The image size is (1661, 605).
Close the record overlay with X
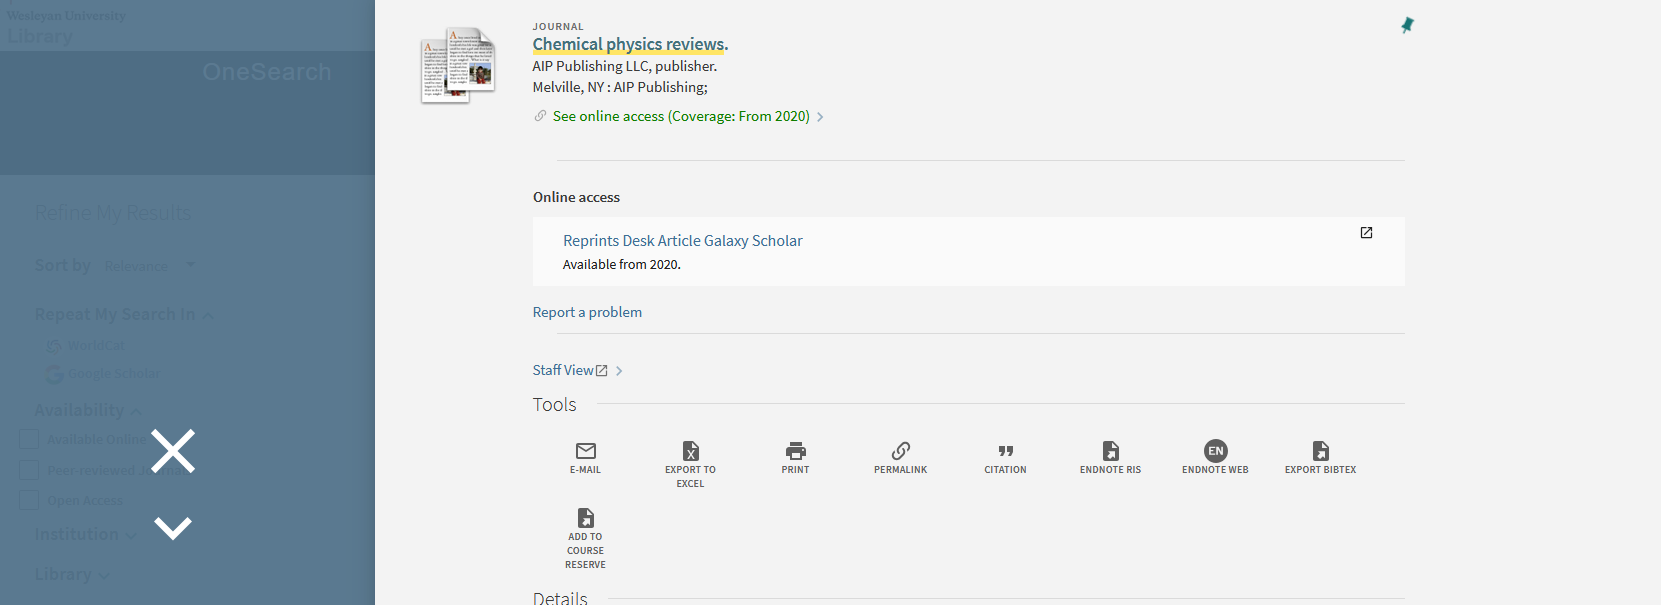point(173,451)
